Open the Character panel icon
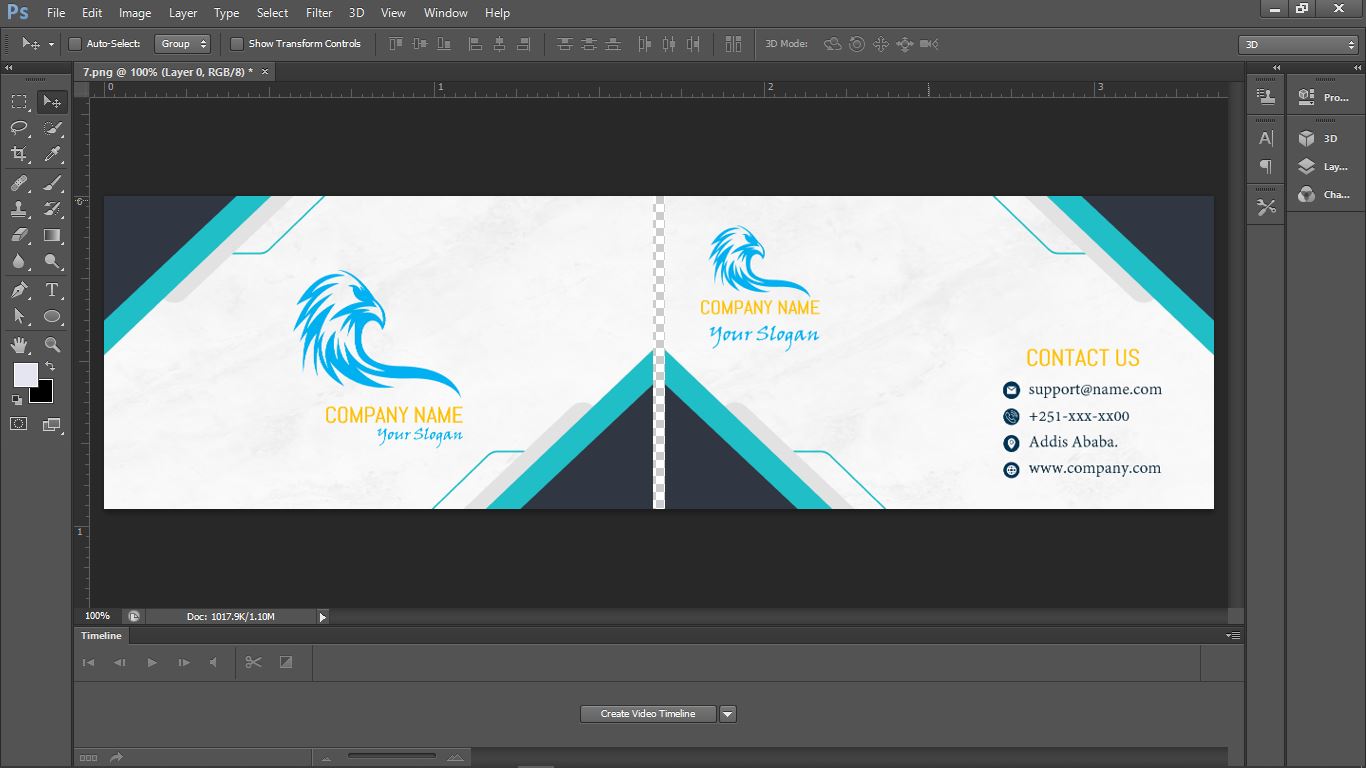Screen dimensions: 1366x768 point(1267,138)
